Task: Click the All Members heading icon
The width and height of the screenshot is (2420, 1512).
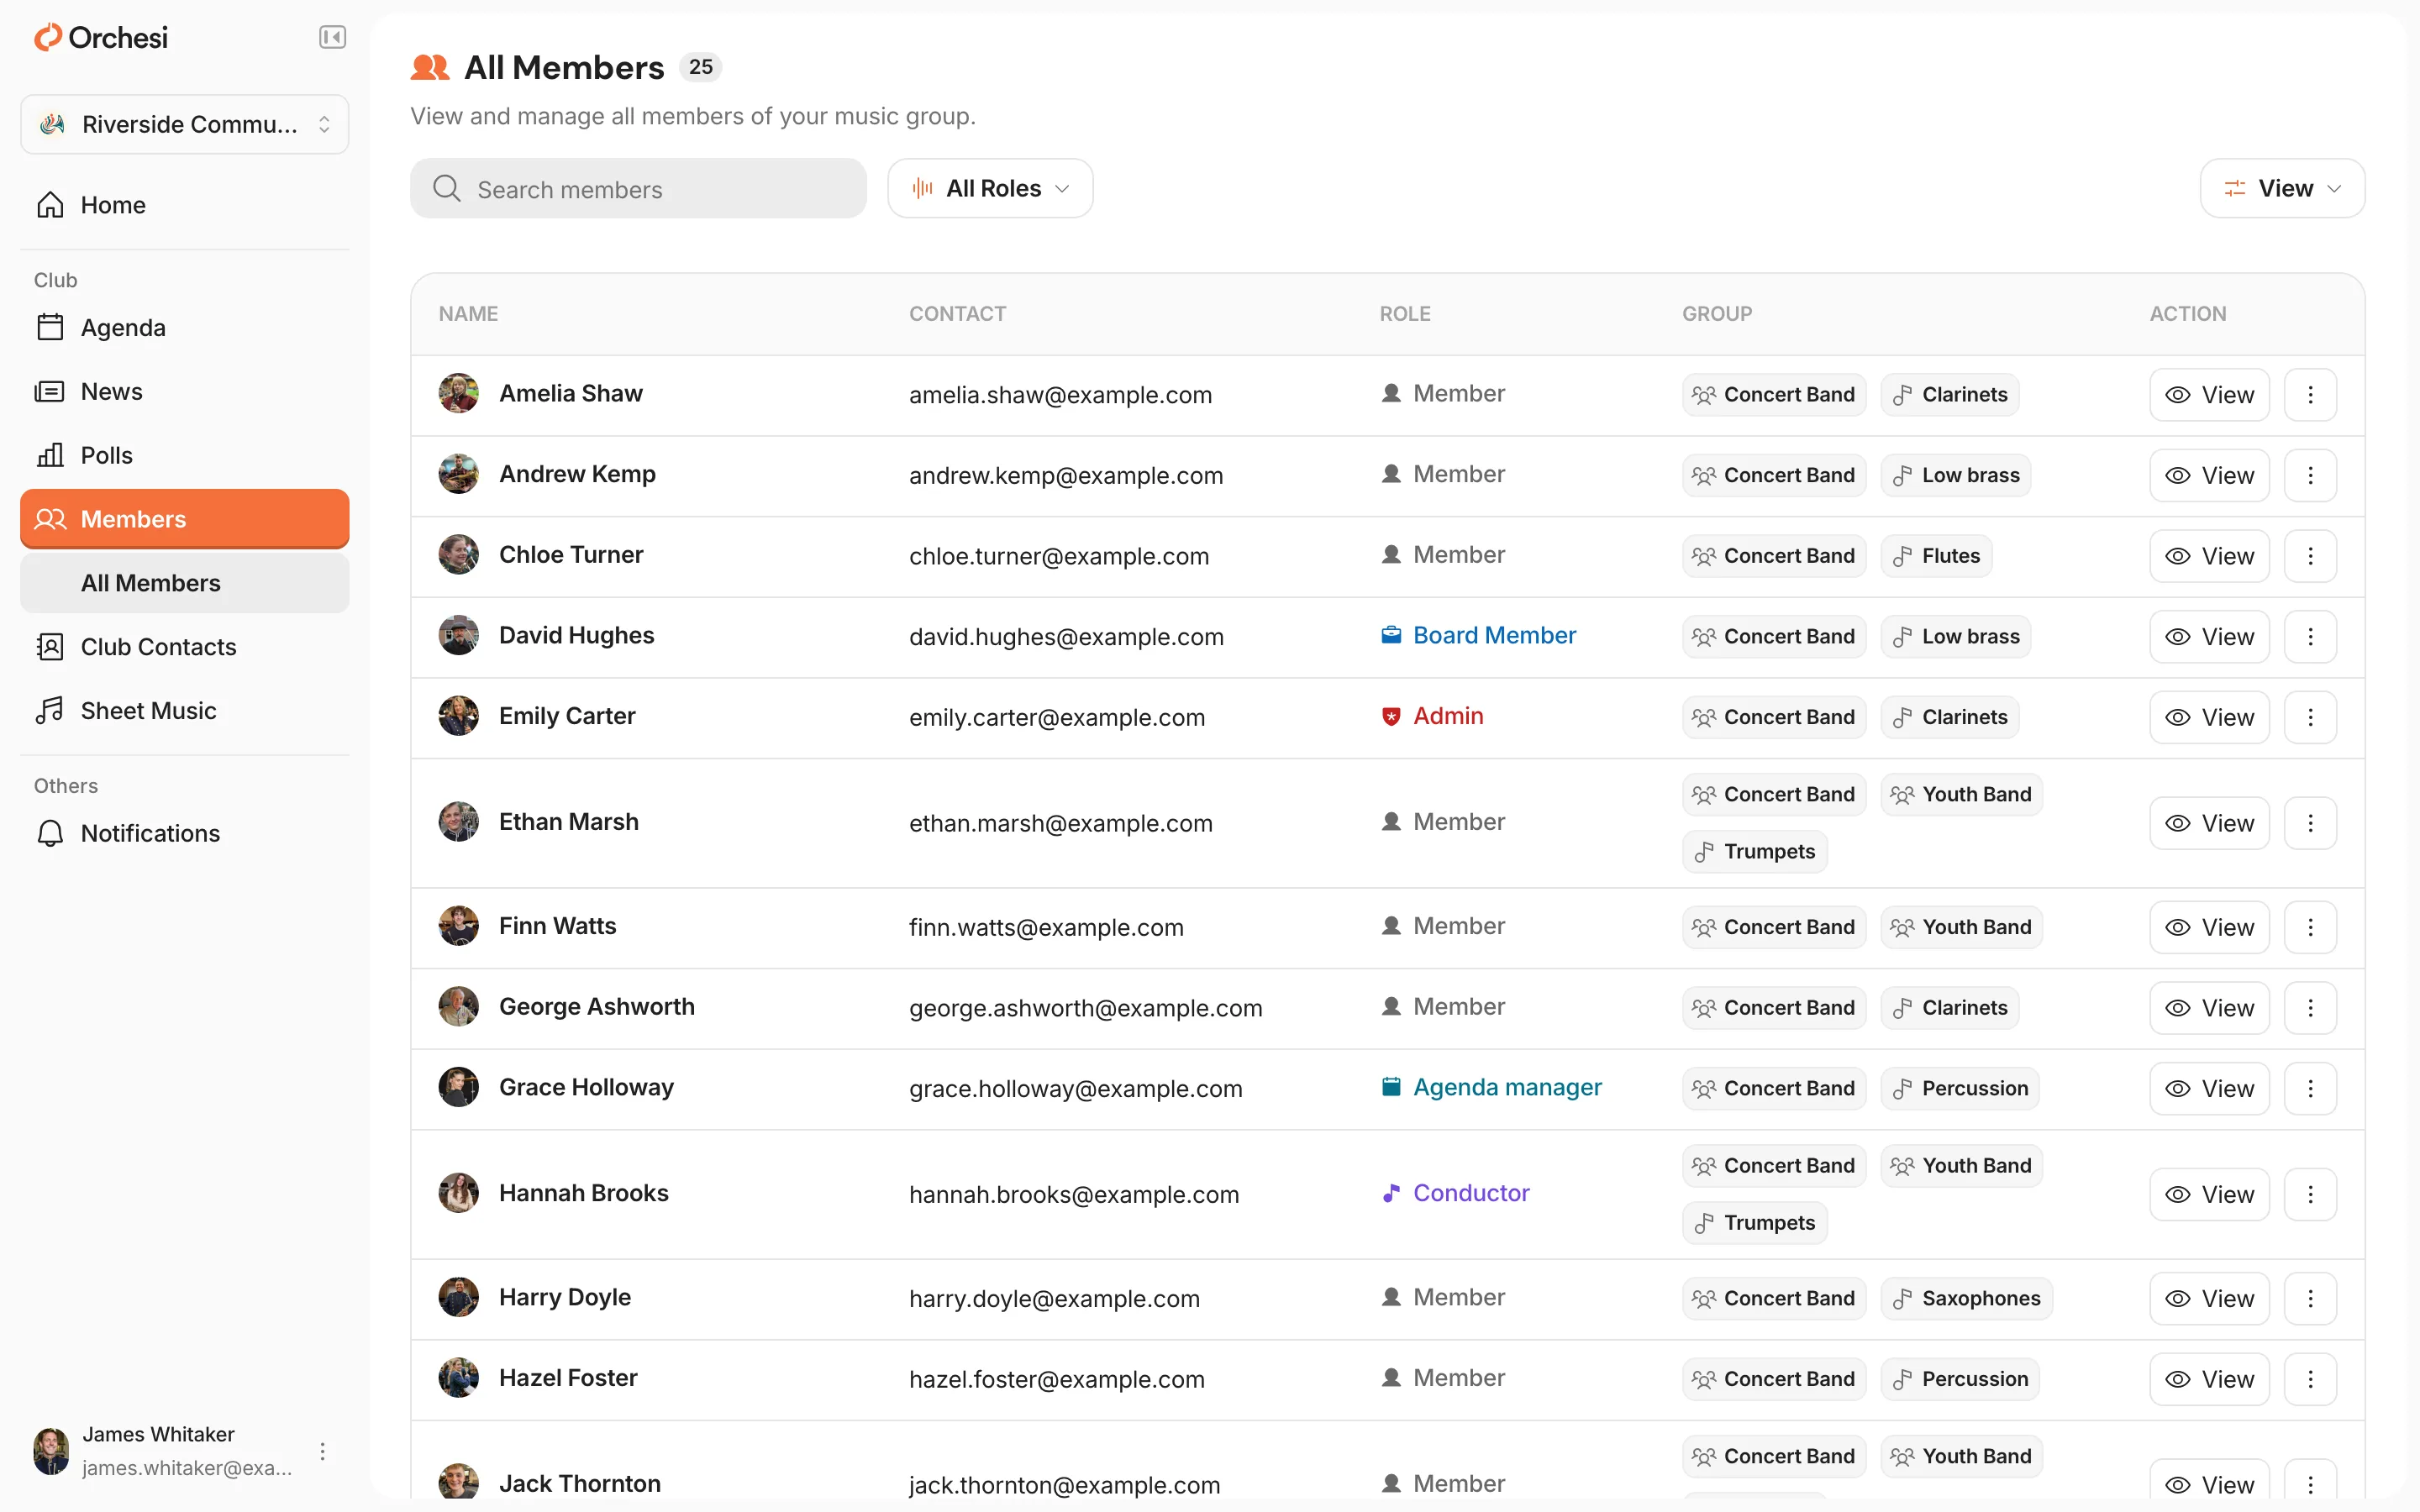Action: point(430,68)
